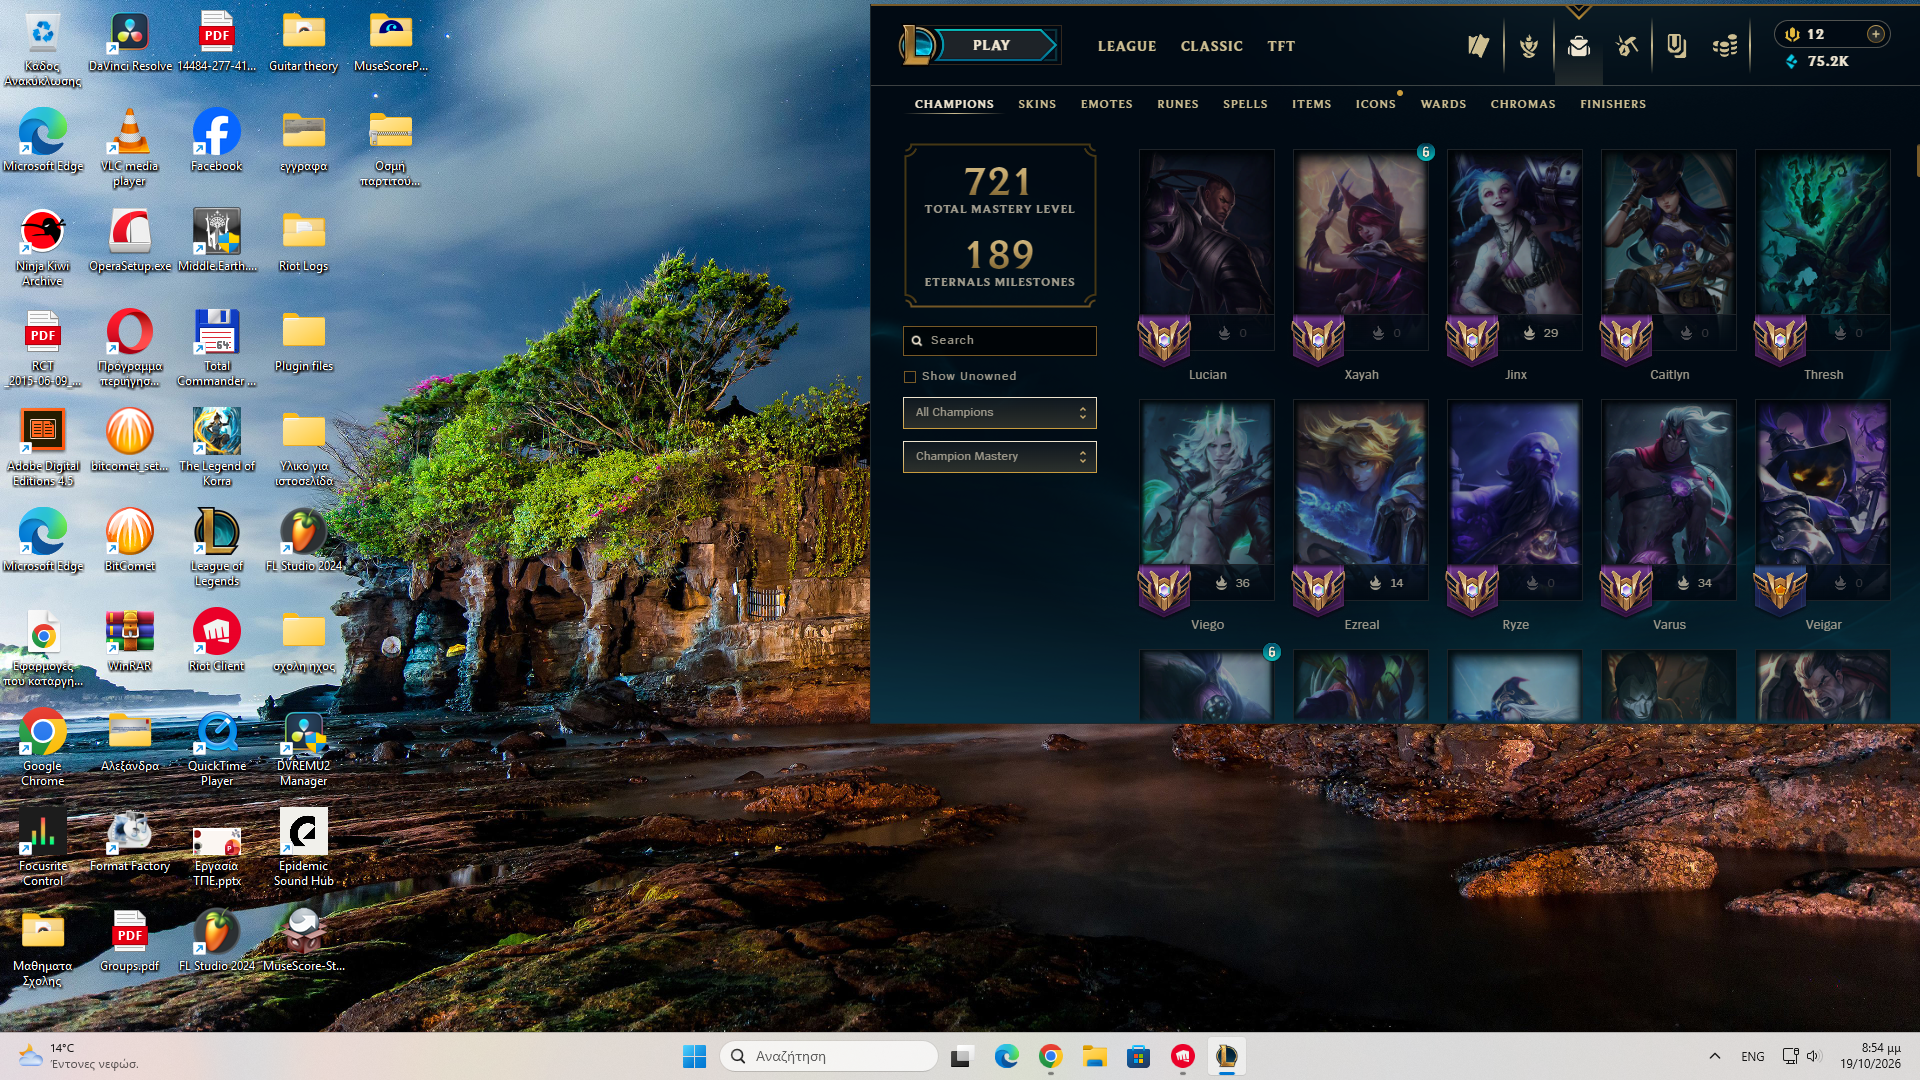Open the Facebook desktop shortcut

[x=217, y=141]
